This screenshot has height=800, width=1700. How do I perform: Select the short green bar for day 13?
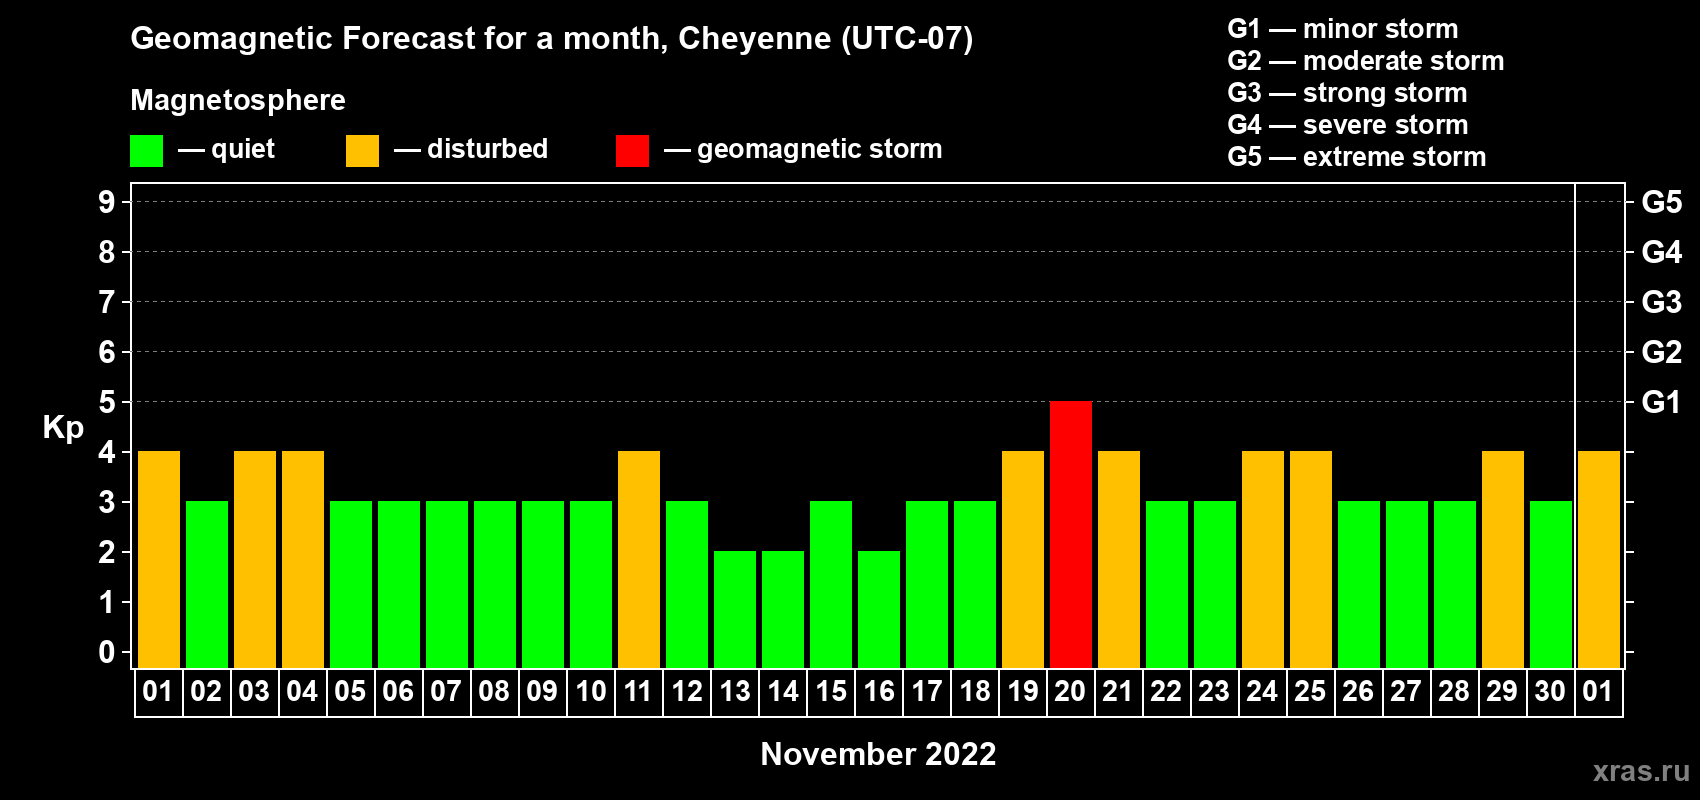point(735,609)
